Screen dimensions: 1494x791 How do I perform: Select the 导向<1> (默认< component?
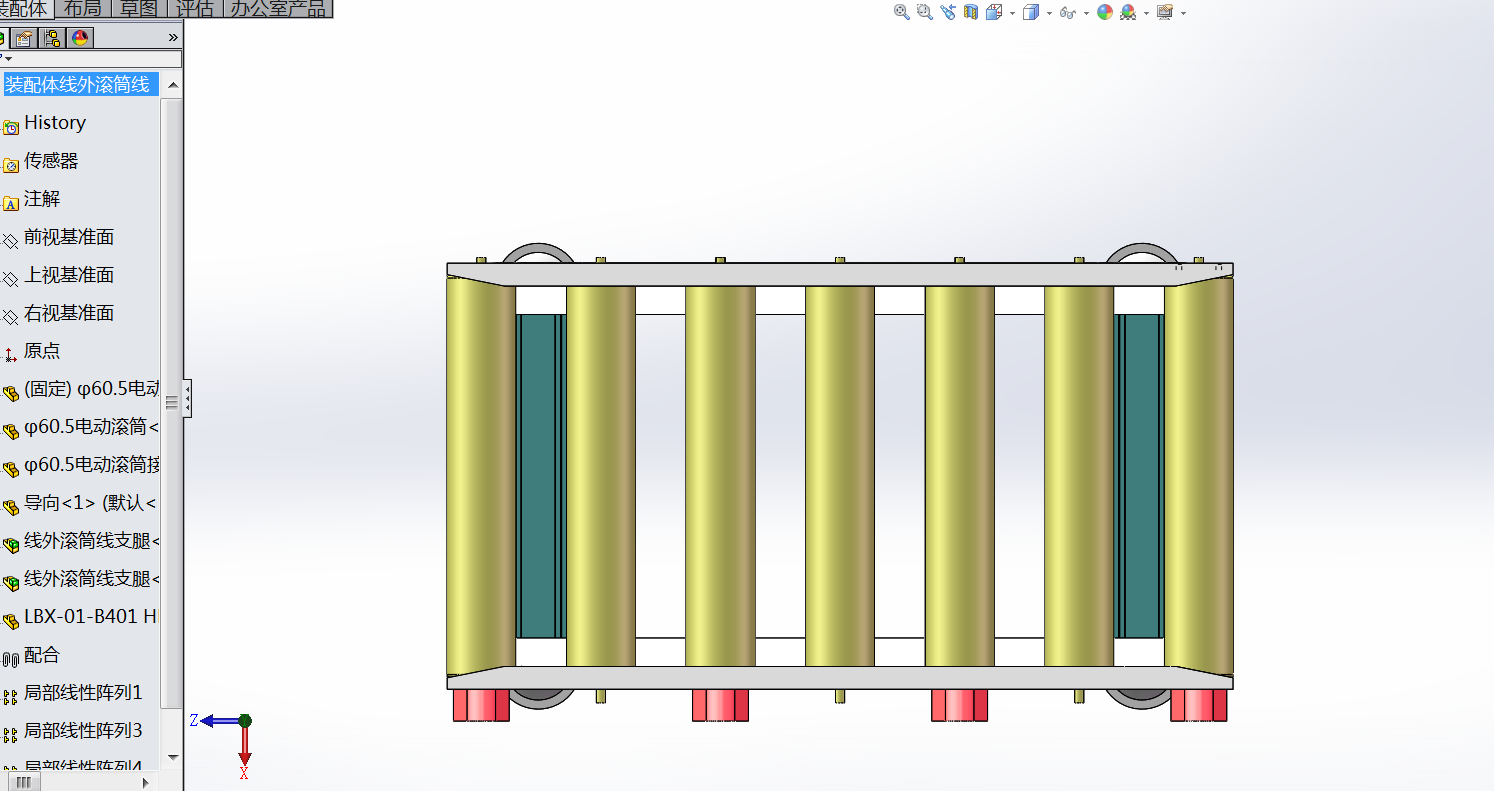(90, 503)
